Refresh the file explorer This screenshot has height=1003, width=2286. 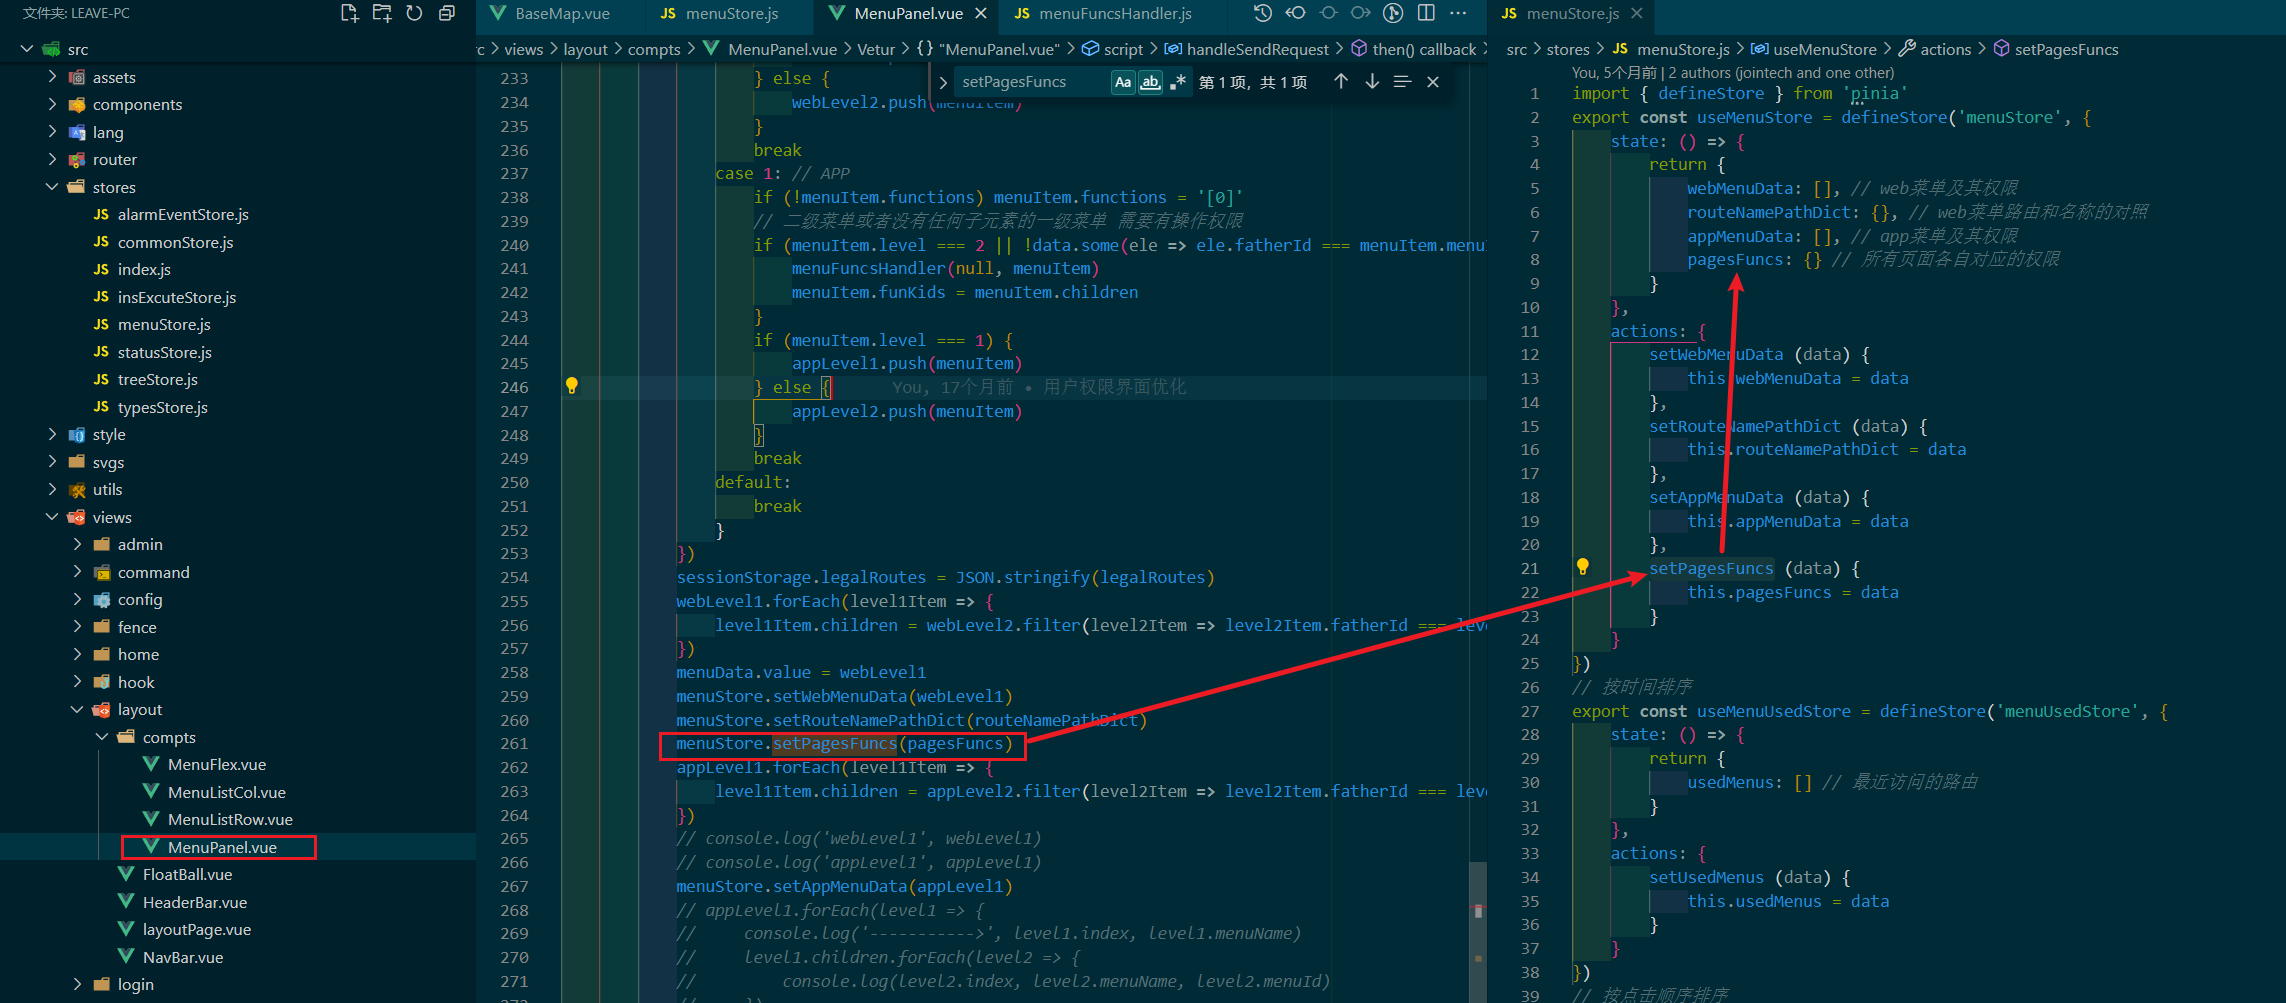414,13
